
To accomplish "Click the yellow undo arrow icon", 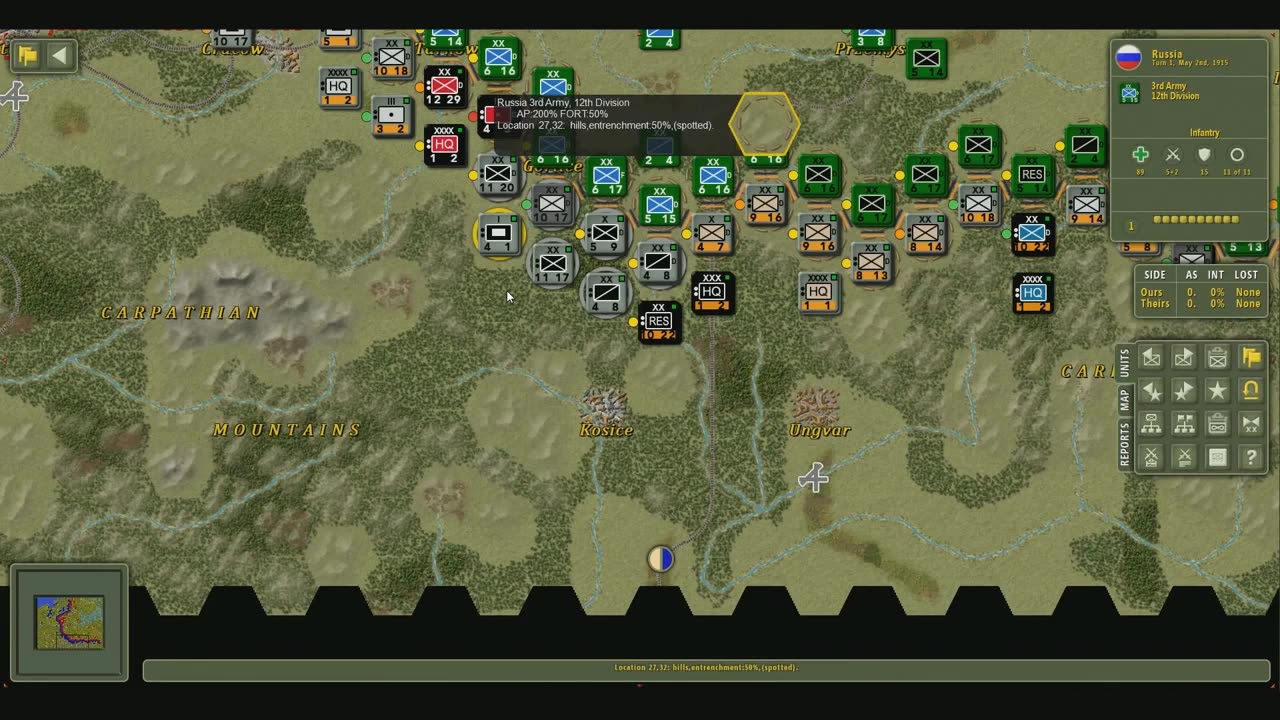I will coord(1250,391).
